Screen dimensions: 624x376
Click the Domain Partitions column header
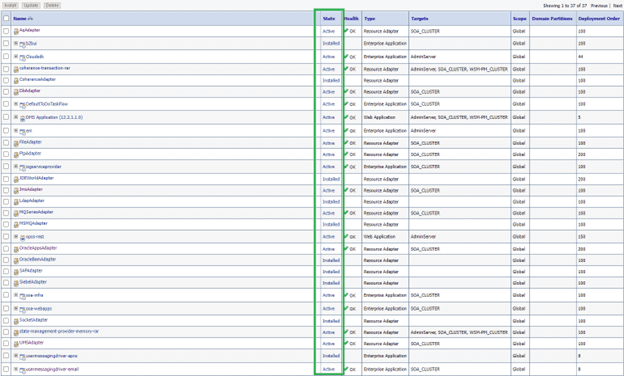point(552,19)
